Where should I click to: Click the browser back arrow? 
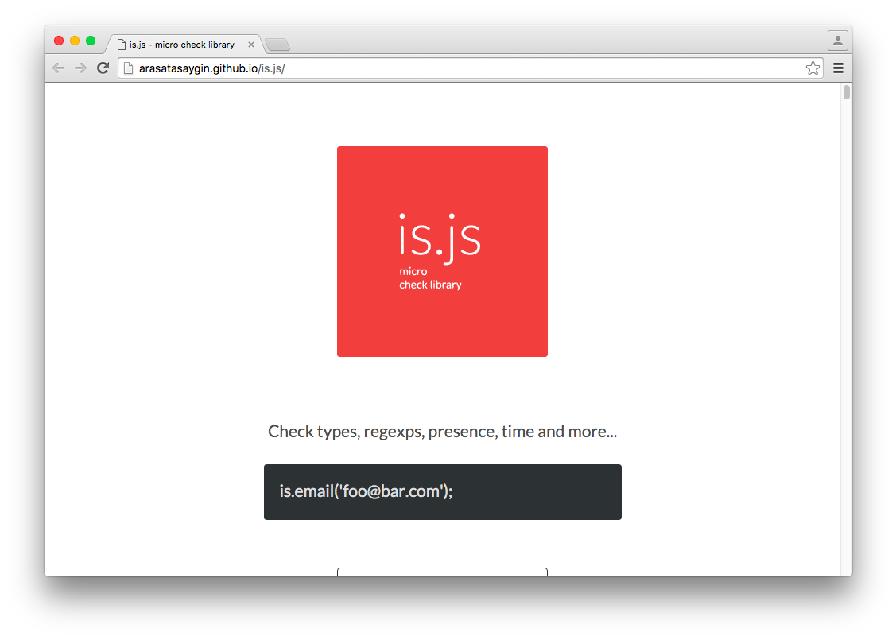tap(57, 67)
